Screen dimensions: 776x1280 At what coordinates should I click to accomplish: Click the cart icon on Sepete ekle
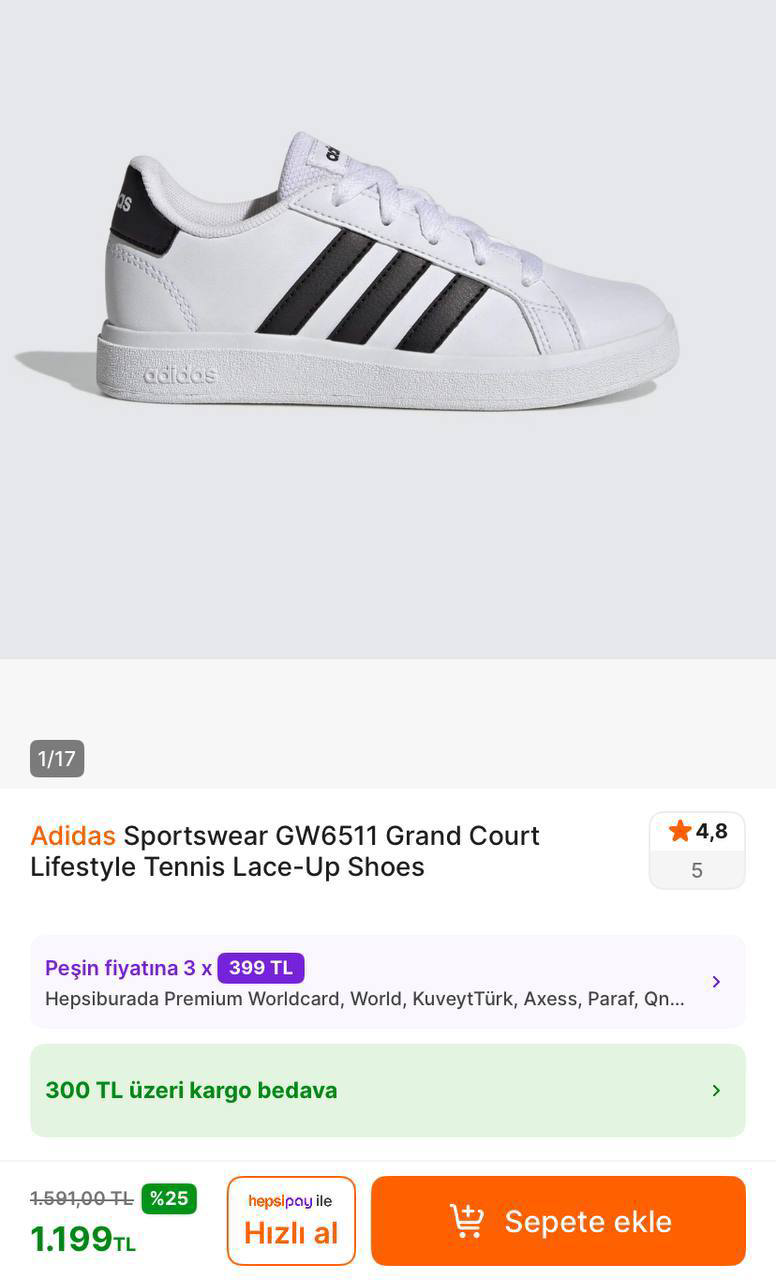pyautogui.click(x=466, y=1221)
